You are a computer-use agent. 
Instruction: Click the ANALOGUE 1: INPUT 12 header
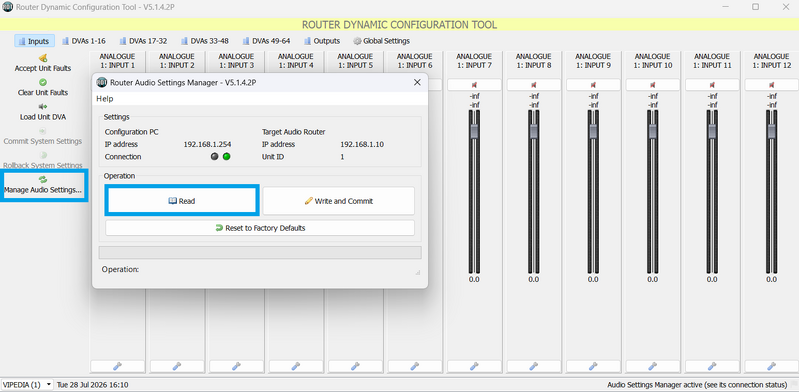tap(771, 61)
